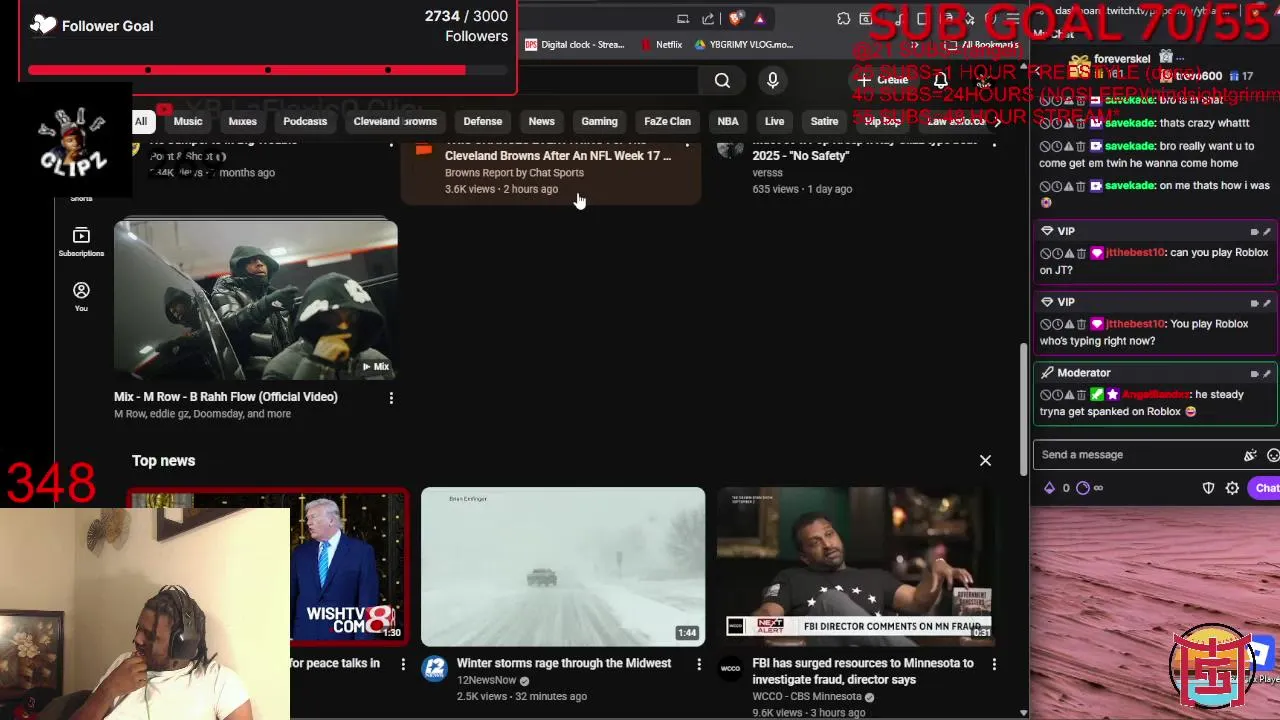The width and height of the screenshot is (1280, 720).
Task: Close the Top news shelf
Action: 985,460
